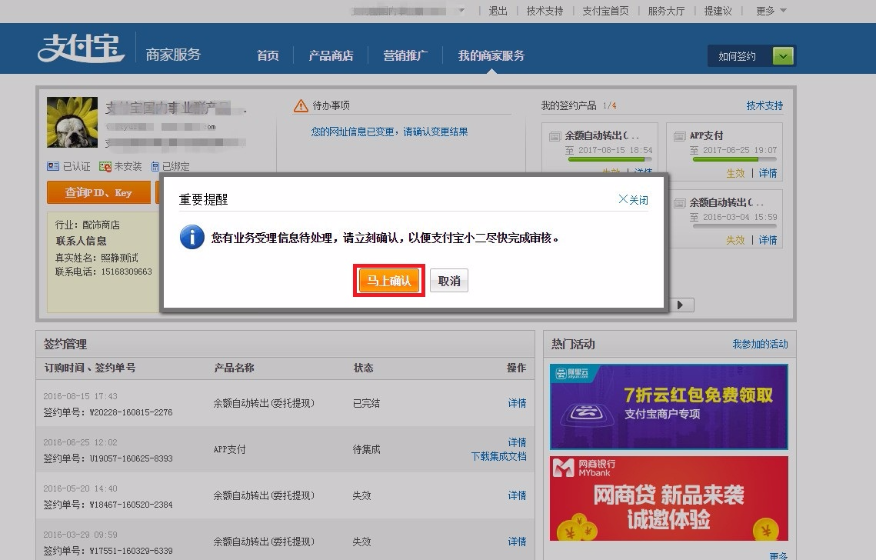The width and height of the screenshot is (876, 560).
Task: Open 我参加的活动 link
Action: pyautogui.click(x=760, y=344)
